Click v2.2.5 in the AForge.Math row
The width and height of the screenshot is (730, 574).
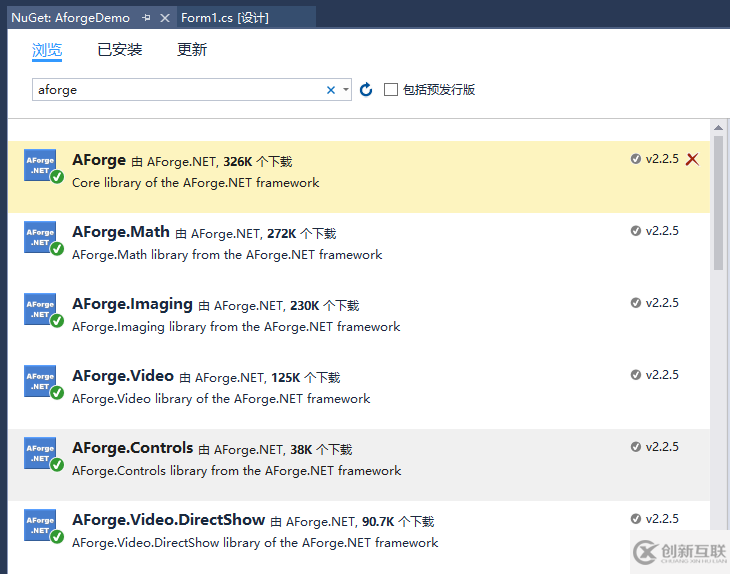(662, 231)
